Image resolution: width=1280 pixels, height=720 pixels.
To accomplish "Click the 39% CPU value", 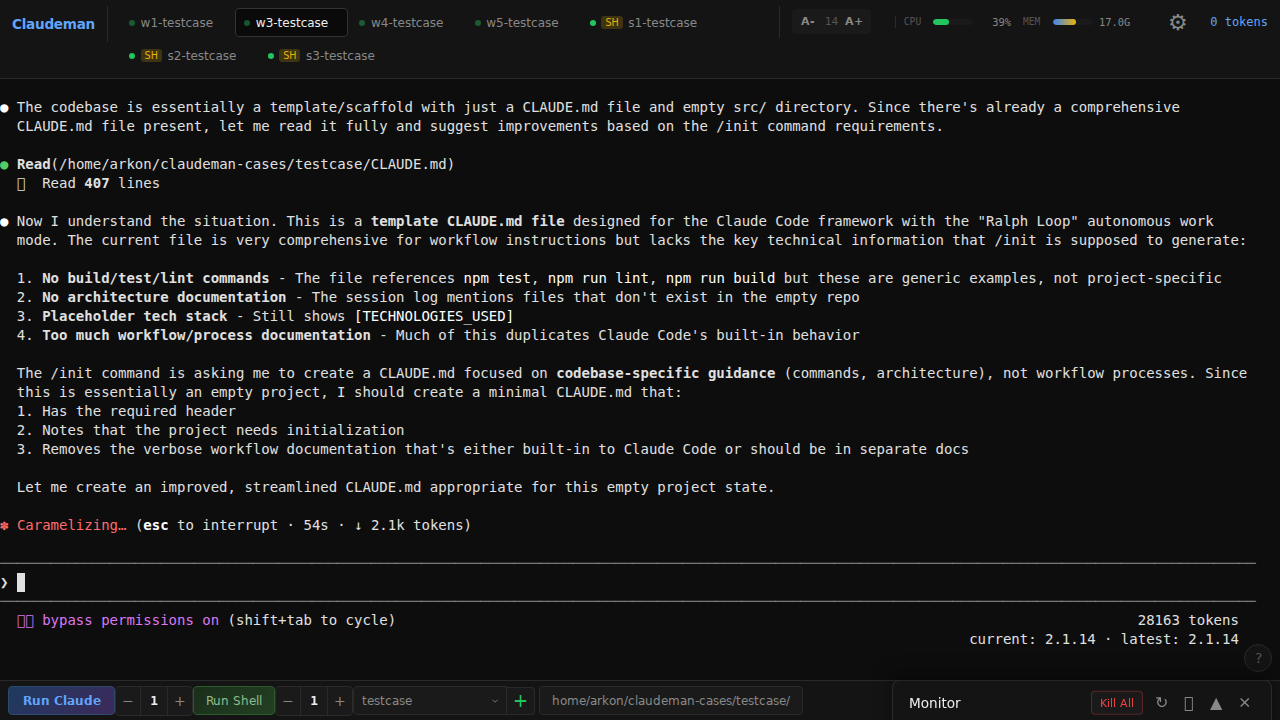I will pos(1001,22).
